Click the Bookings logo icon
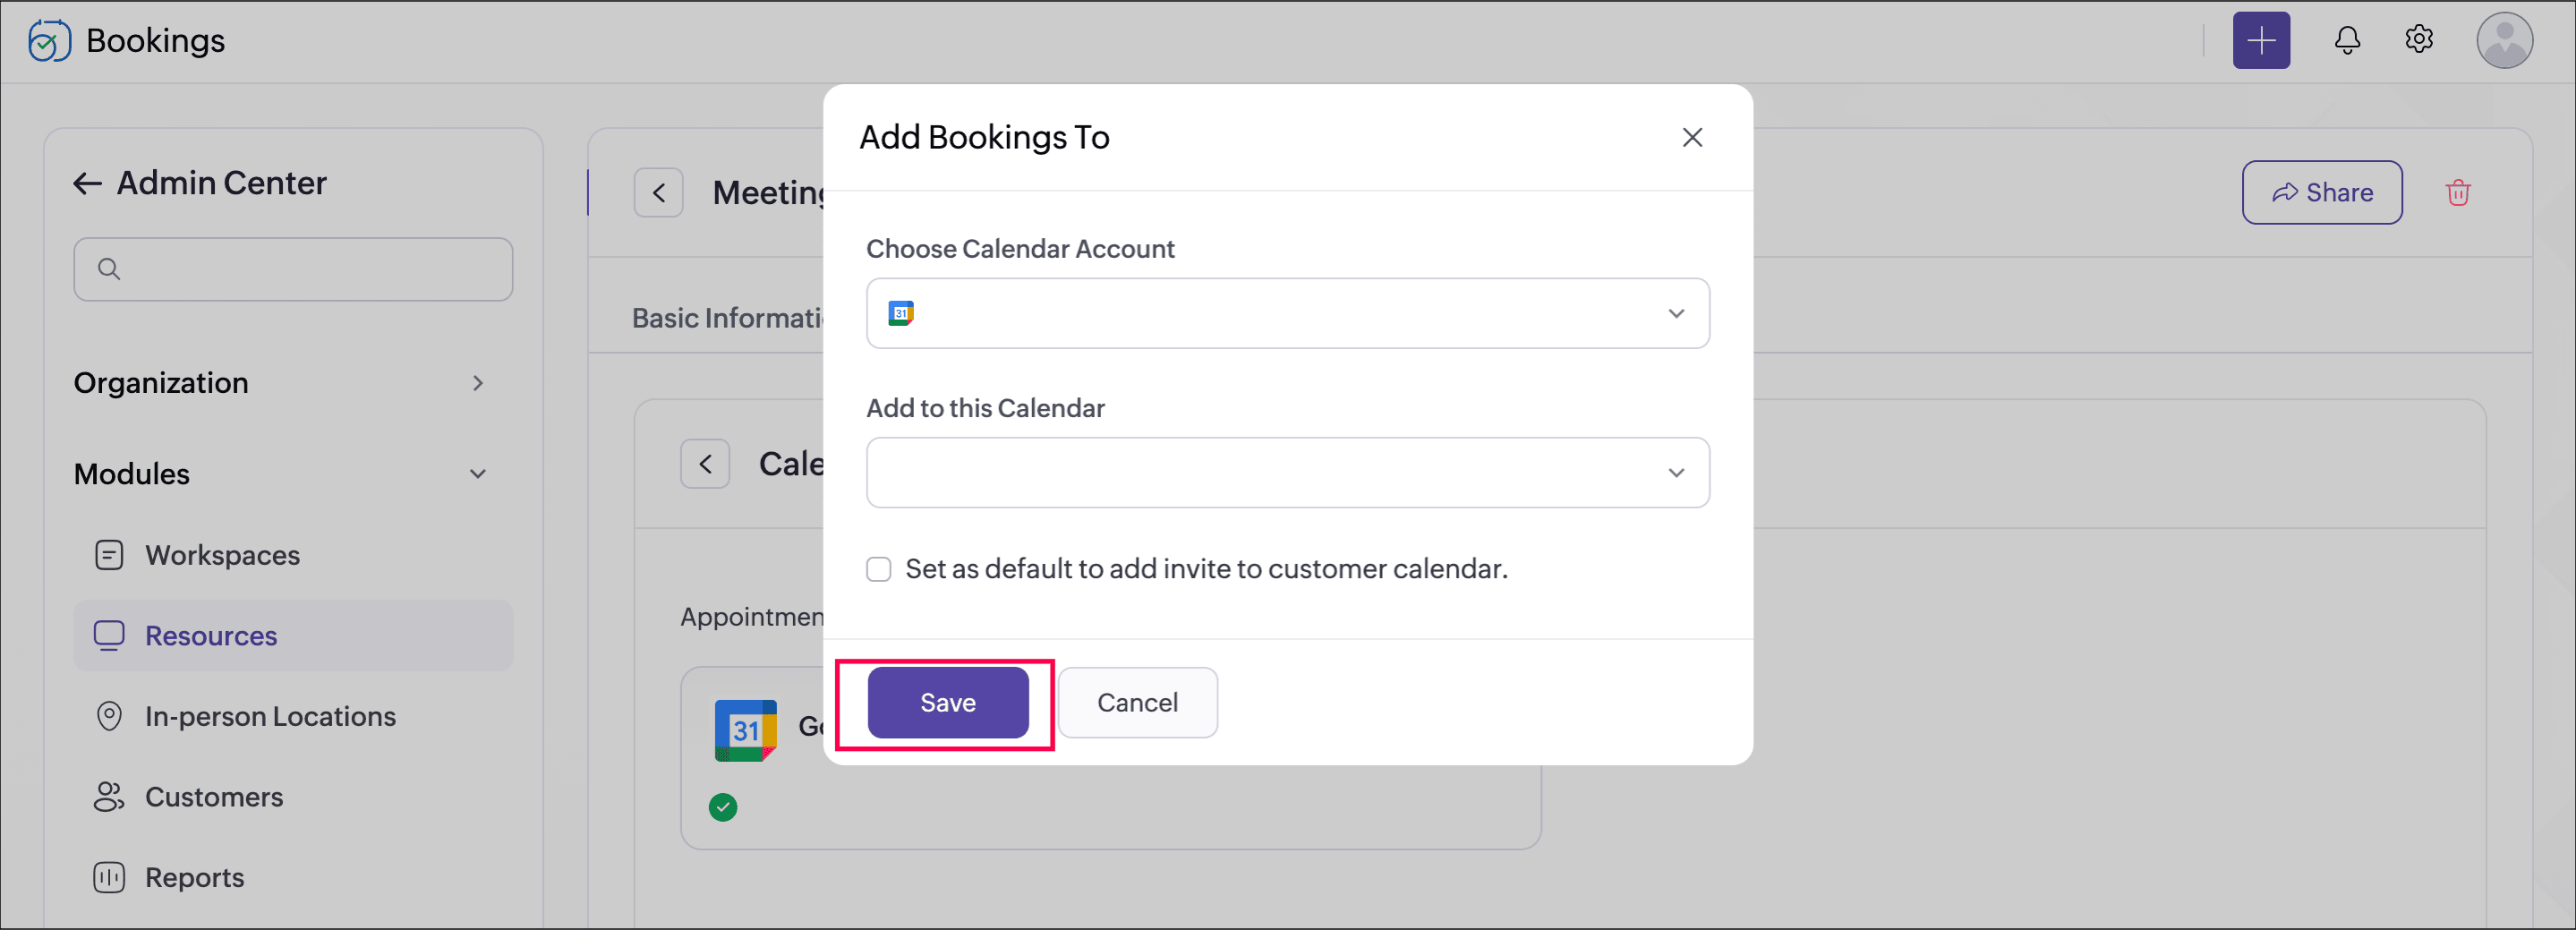This screenshot has width=2576, height=930. pos(49,41)
